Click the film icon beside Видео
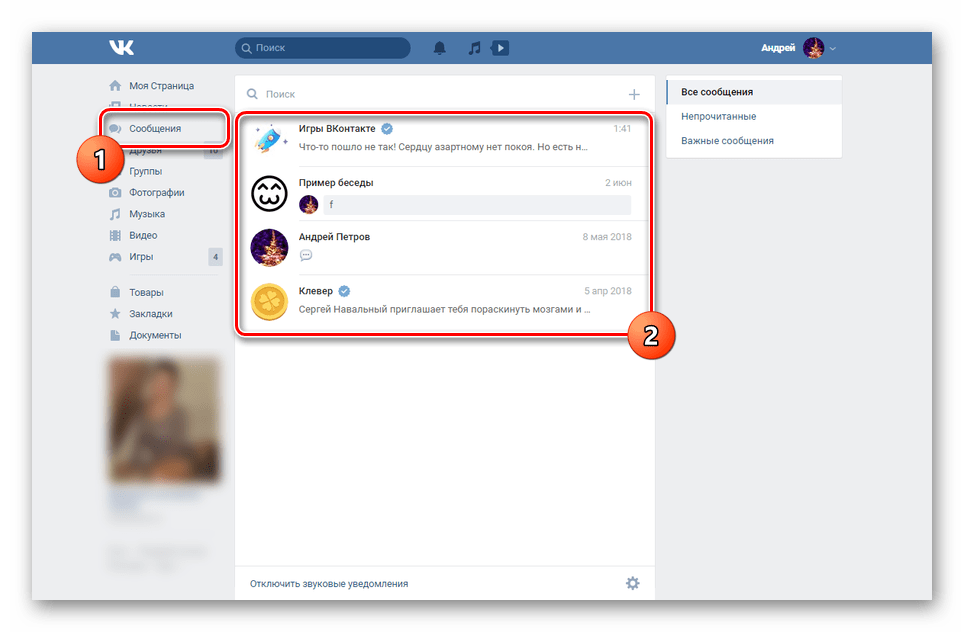 [115, 235]
